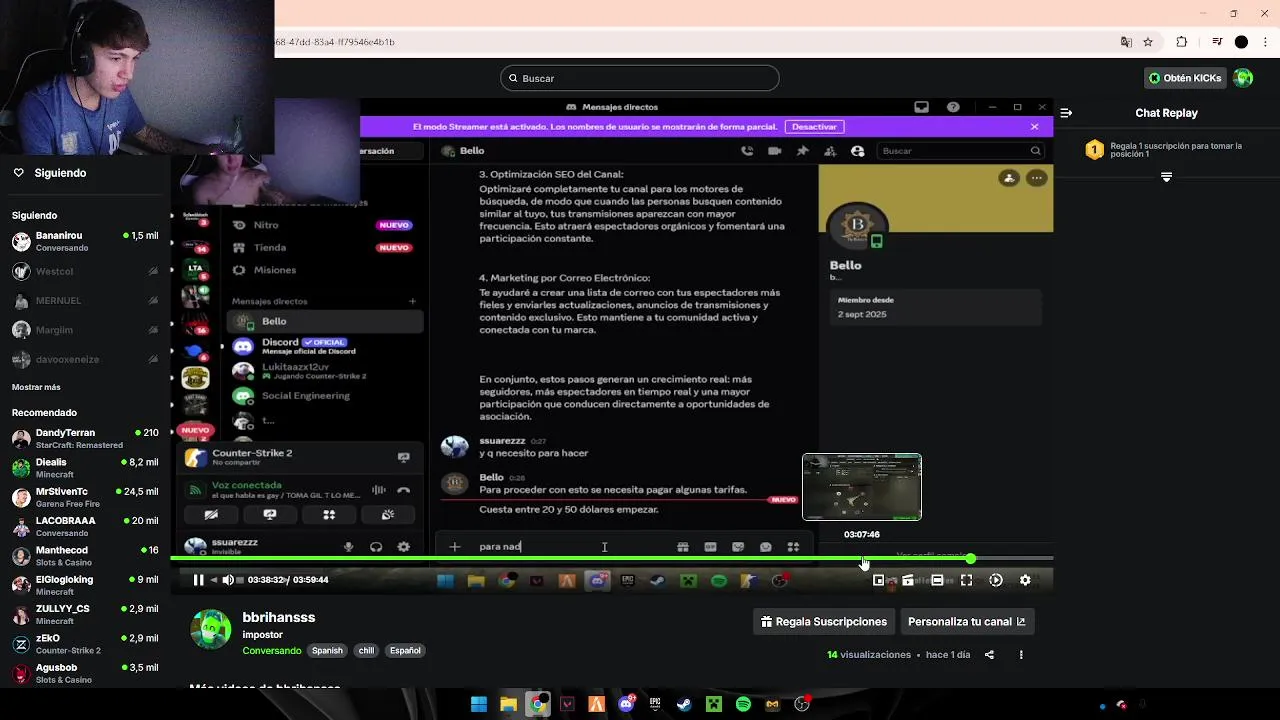Open the Discord GIF picker
Screen dimensions: 1280x720
[x=710, y=547]
